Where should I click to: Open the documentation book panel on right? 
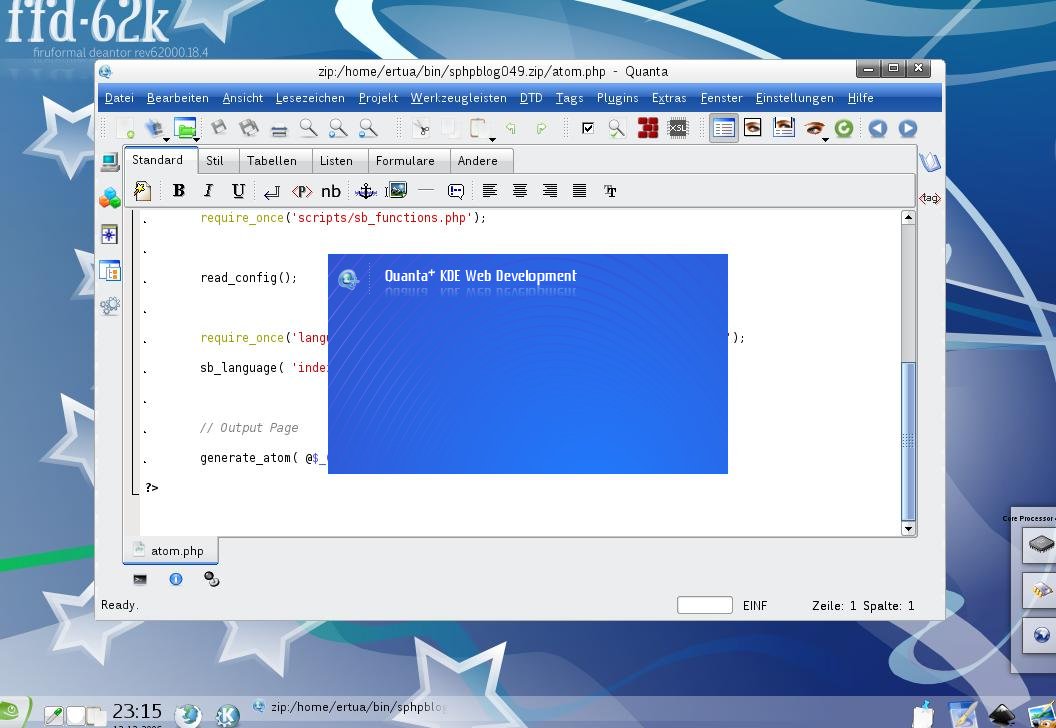930,162
